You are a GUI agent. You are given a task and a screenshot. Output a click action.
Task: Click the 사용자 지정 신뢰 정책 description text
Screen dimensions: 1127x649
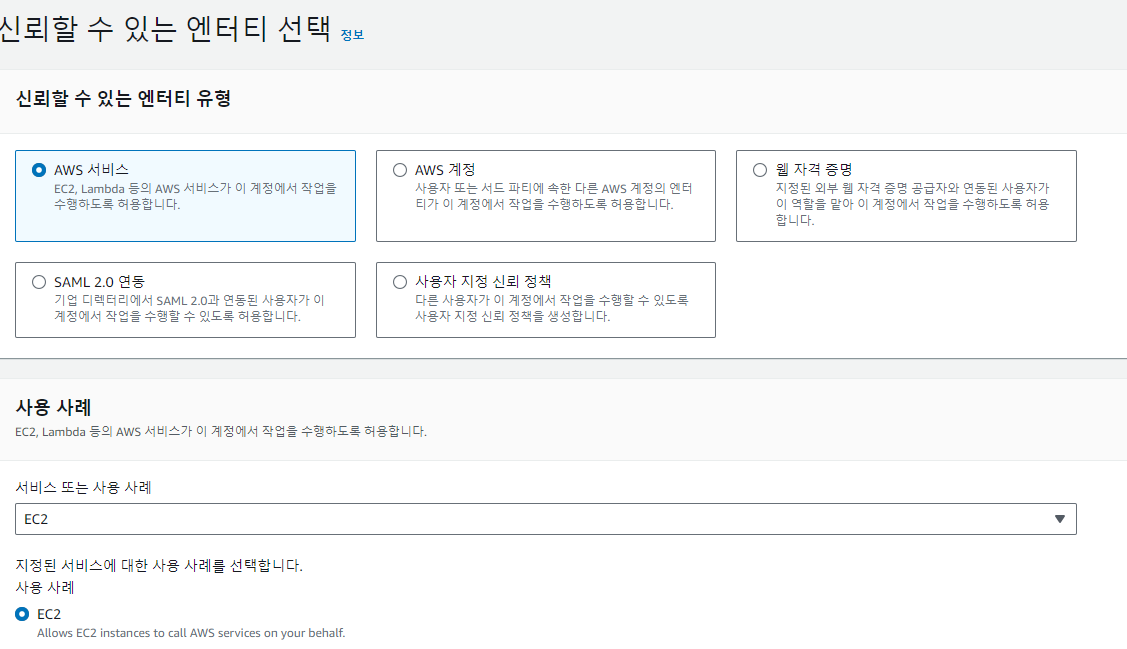[551, 308]
